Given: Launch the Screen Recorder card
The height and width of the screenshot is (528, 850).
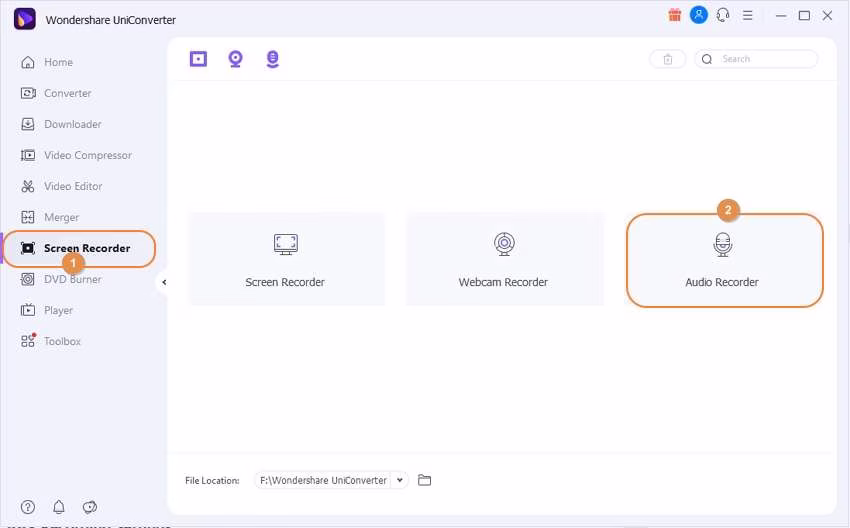Looking at the screenshot, I should click(287, 259).
